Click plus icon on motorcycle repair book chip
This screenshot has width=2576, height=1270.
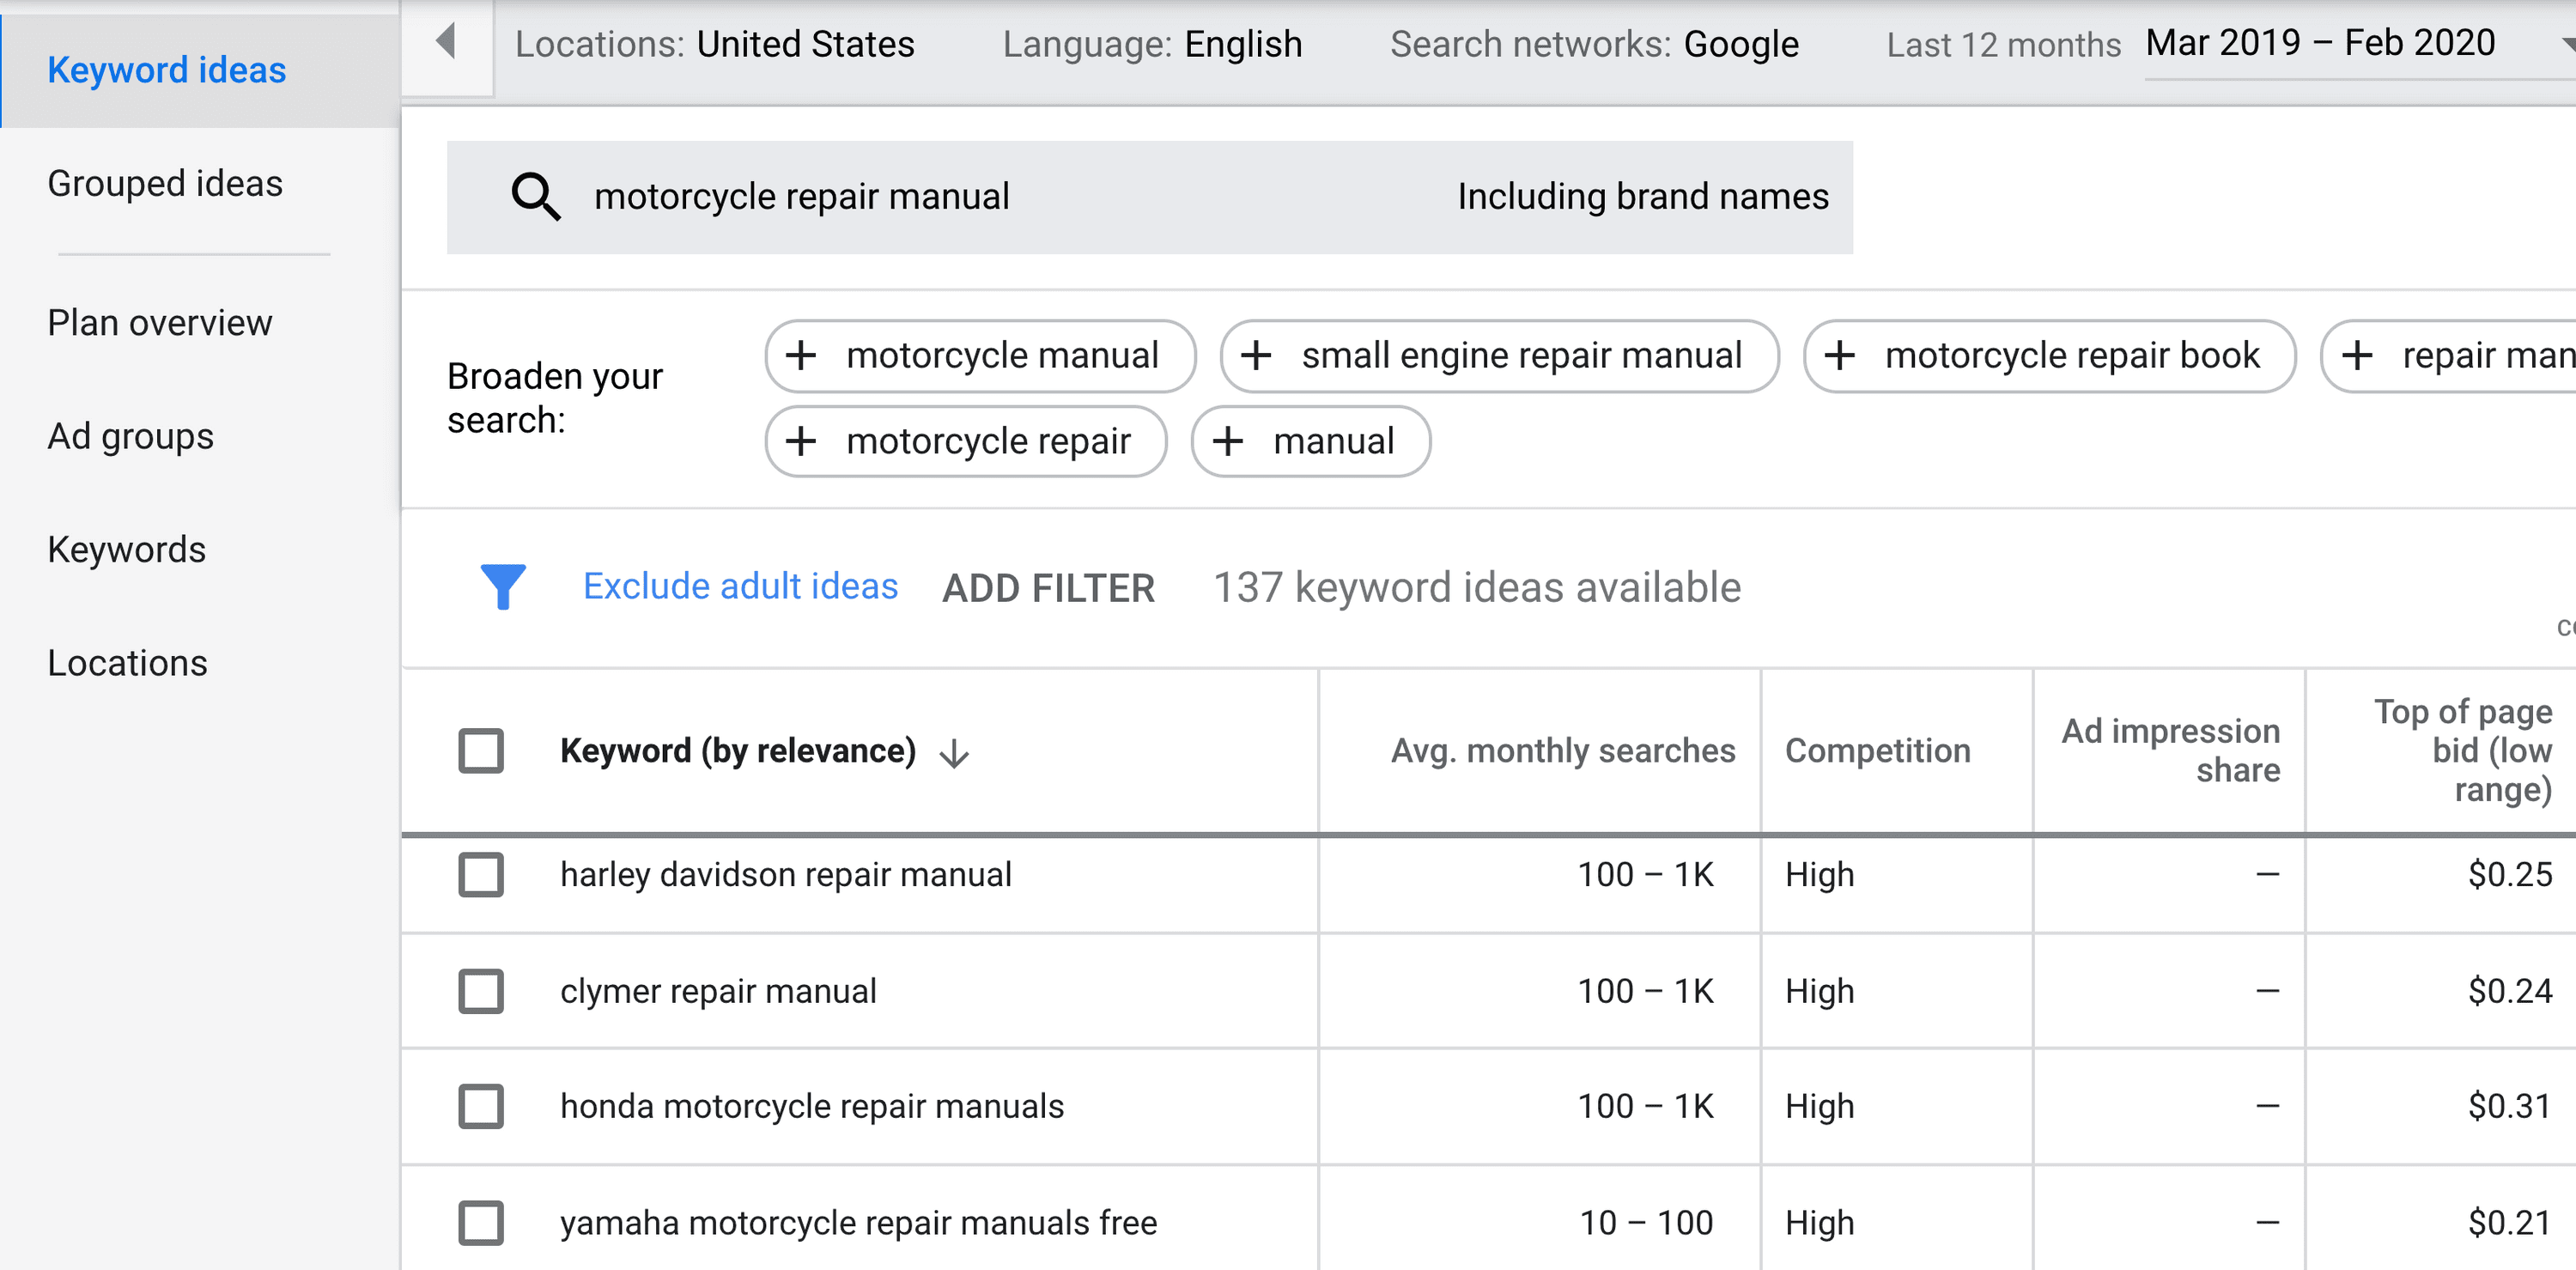(1839, 355)
